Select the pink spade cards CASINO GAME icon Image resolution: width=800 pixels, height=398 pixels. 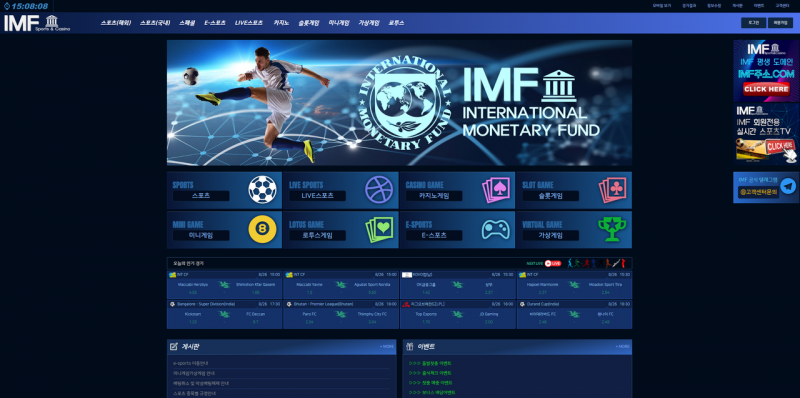[495, 190]
